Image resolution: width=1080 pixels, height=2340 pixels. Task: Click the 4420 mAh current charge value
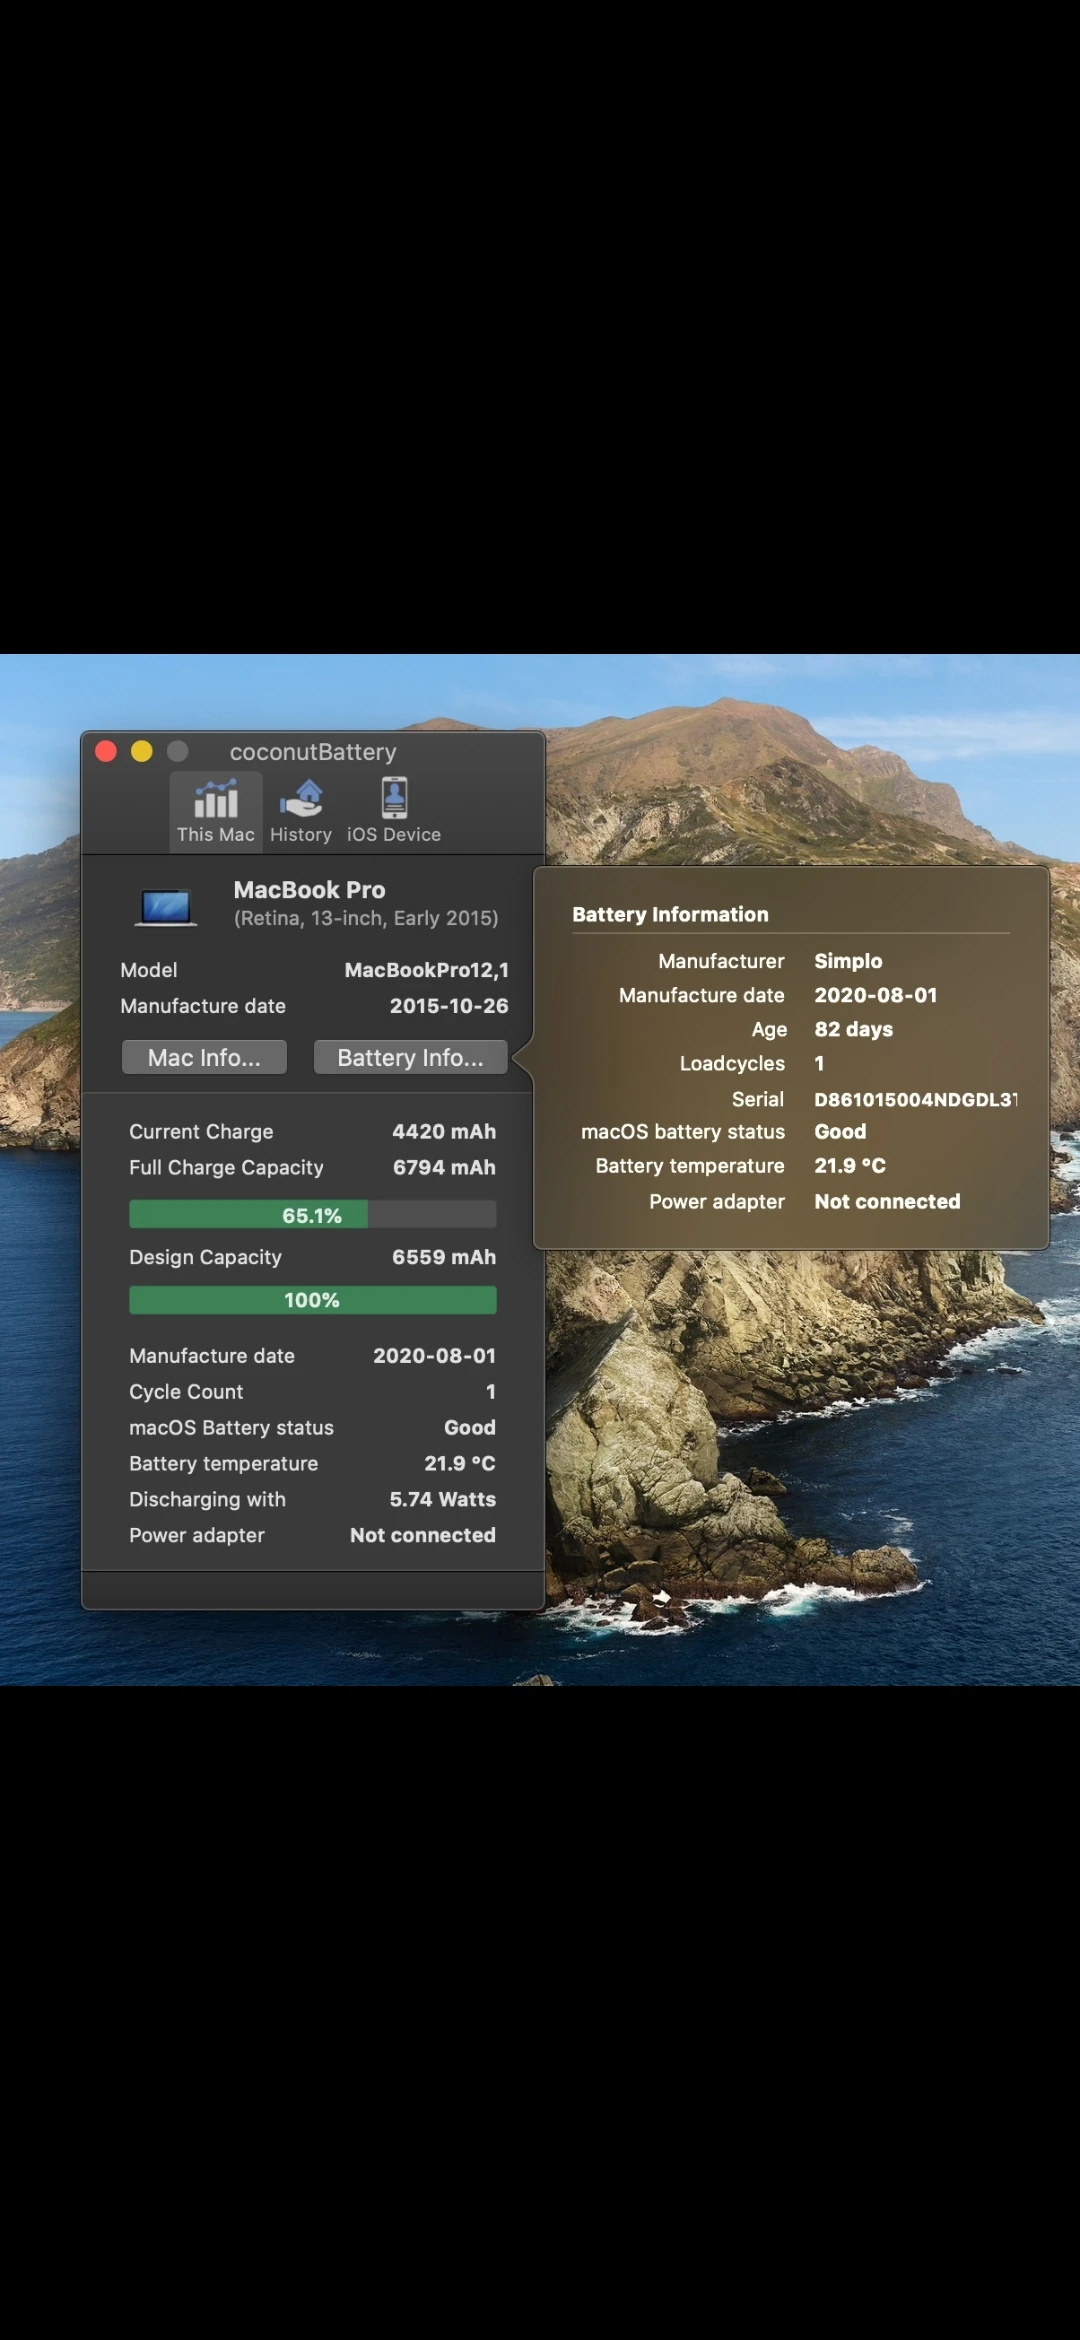point(444,1131)
